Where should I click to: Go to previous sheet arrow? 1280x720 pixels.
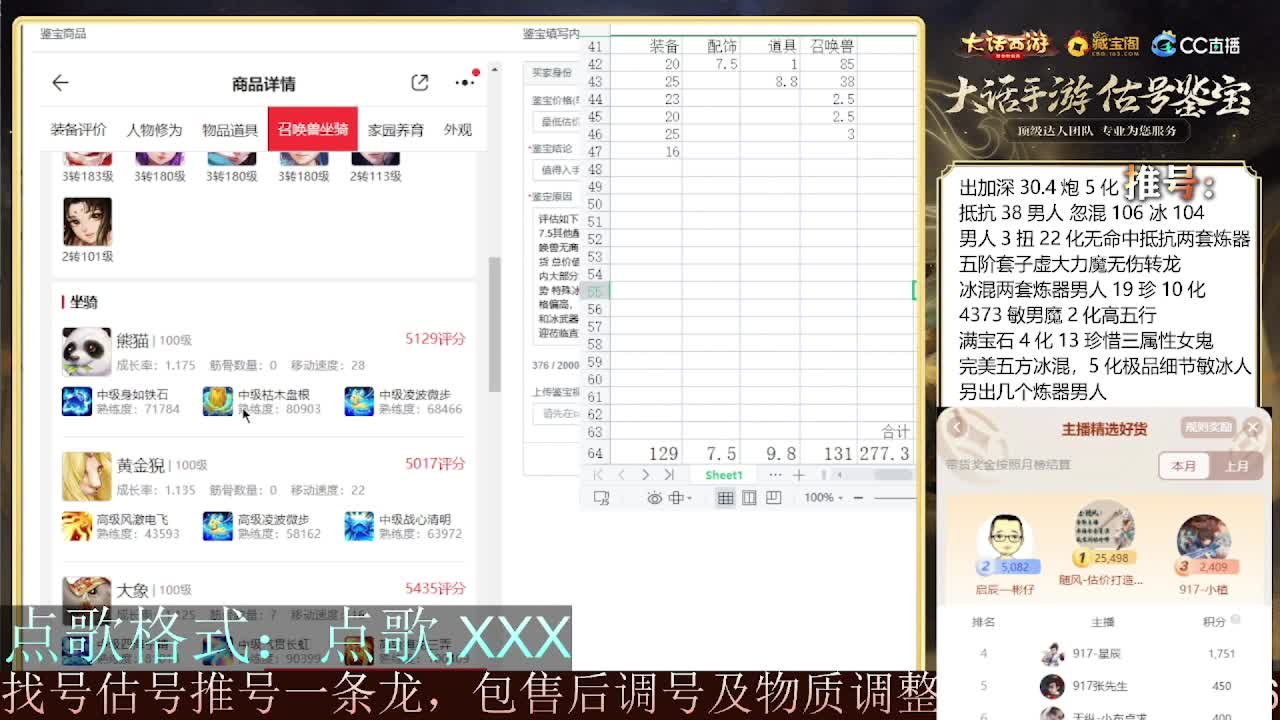point(621,475)
